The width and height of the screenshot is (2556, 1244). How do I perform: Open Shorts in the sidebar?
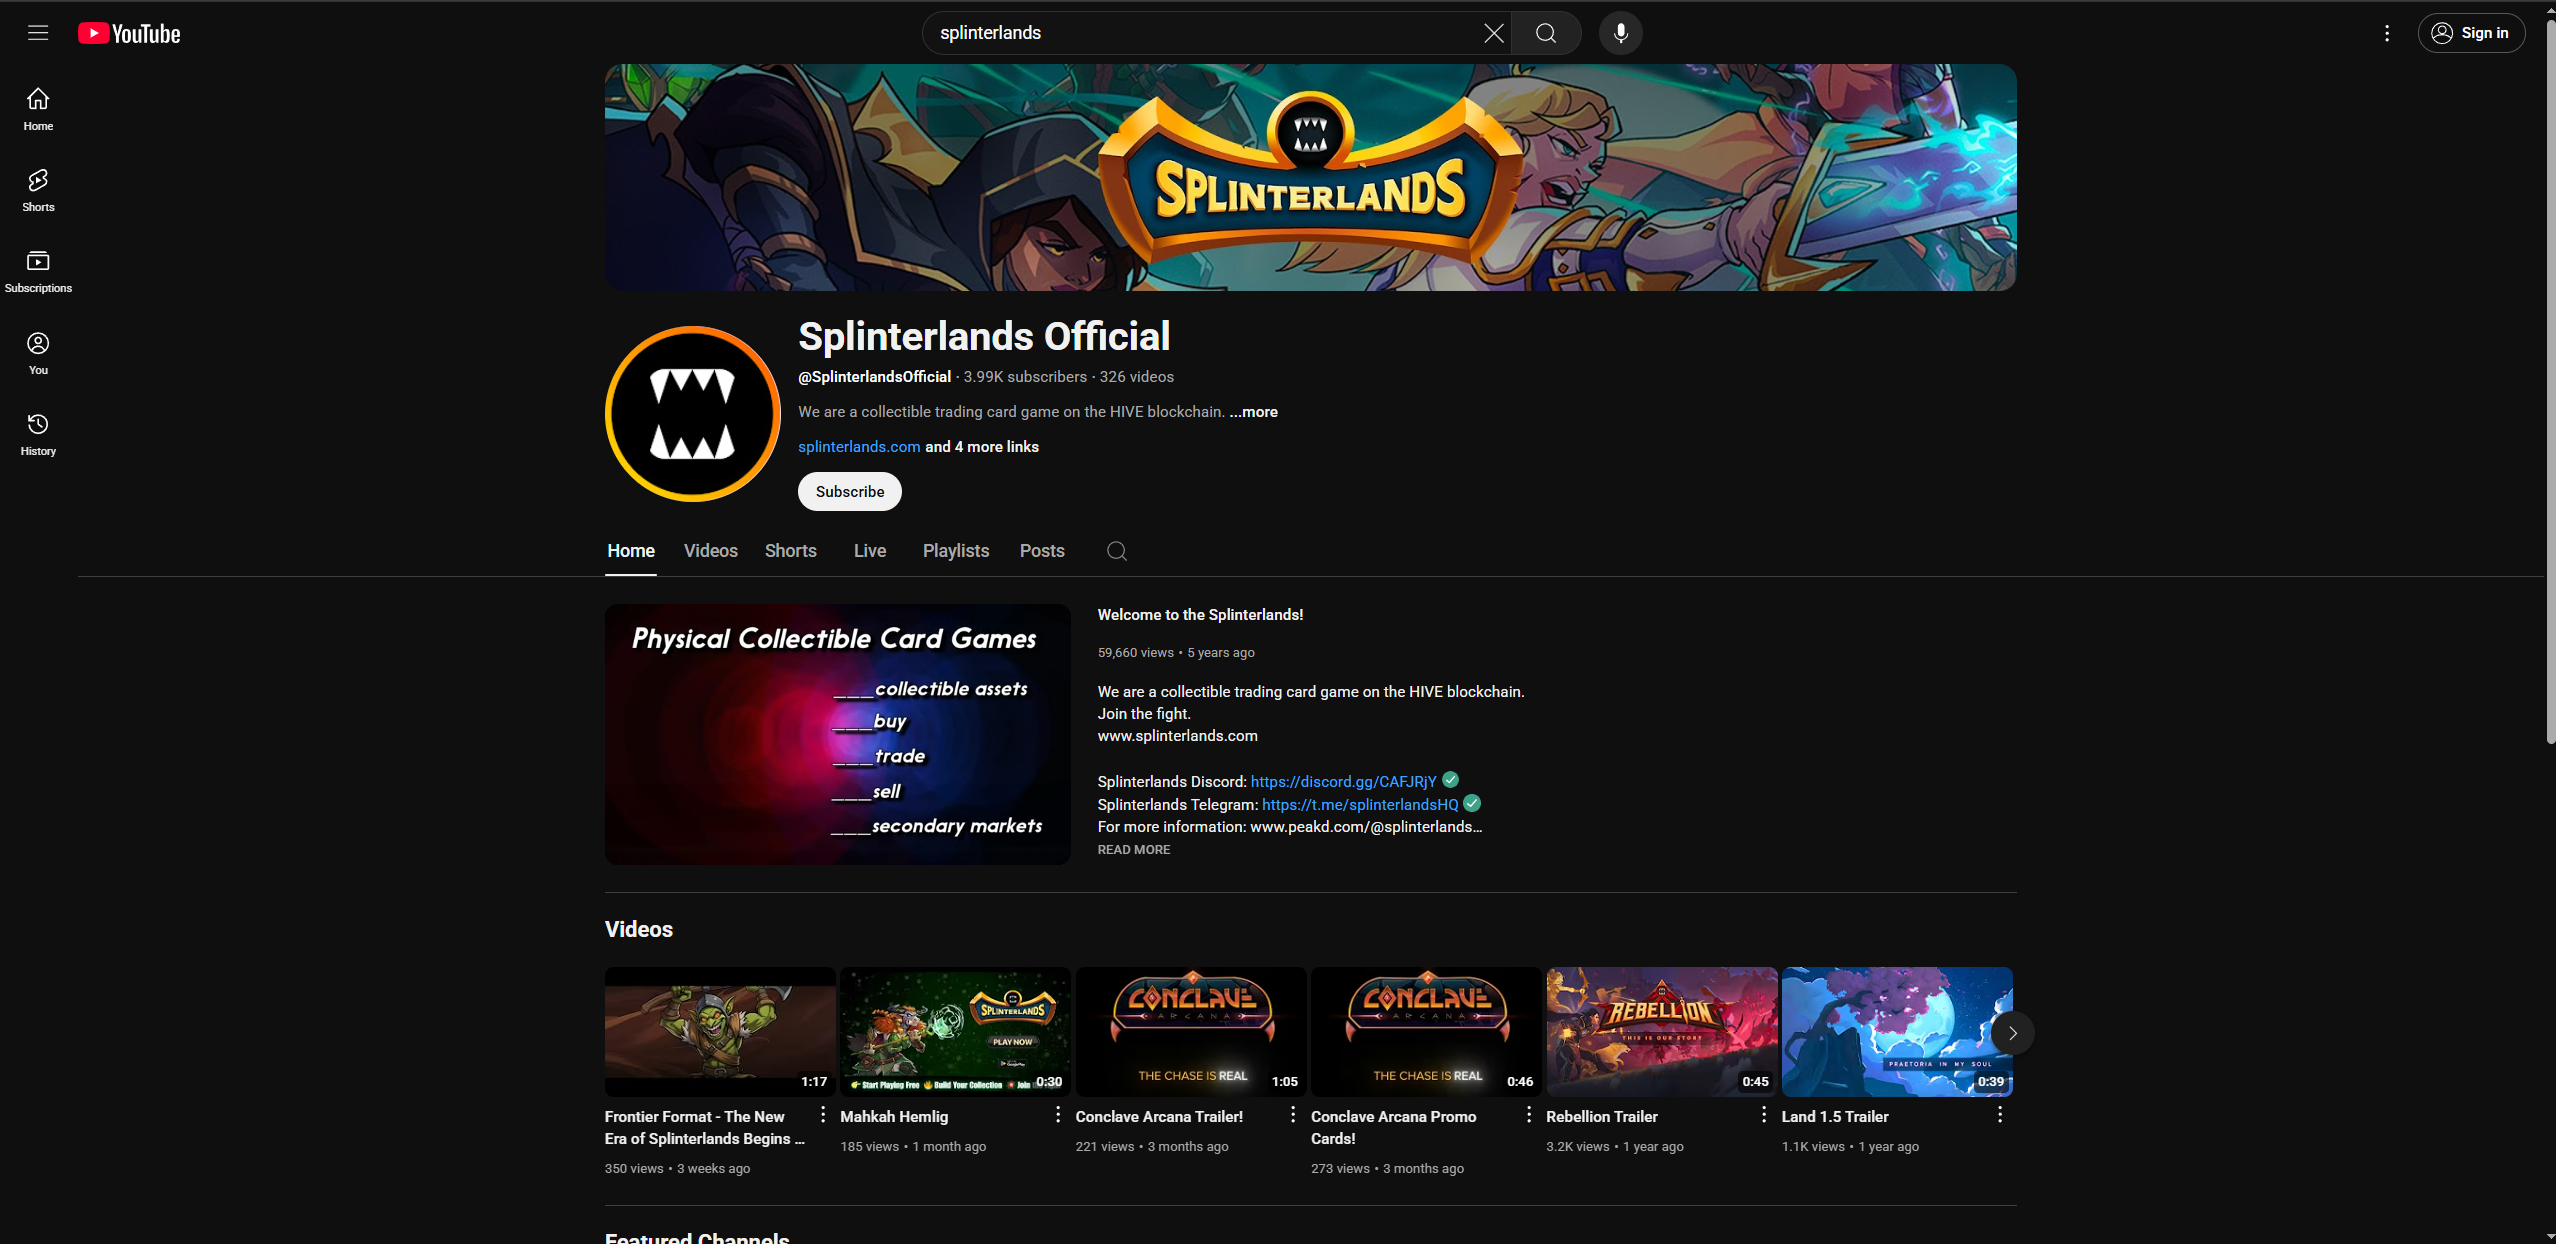38,190
